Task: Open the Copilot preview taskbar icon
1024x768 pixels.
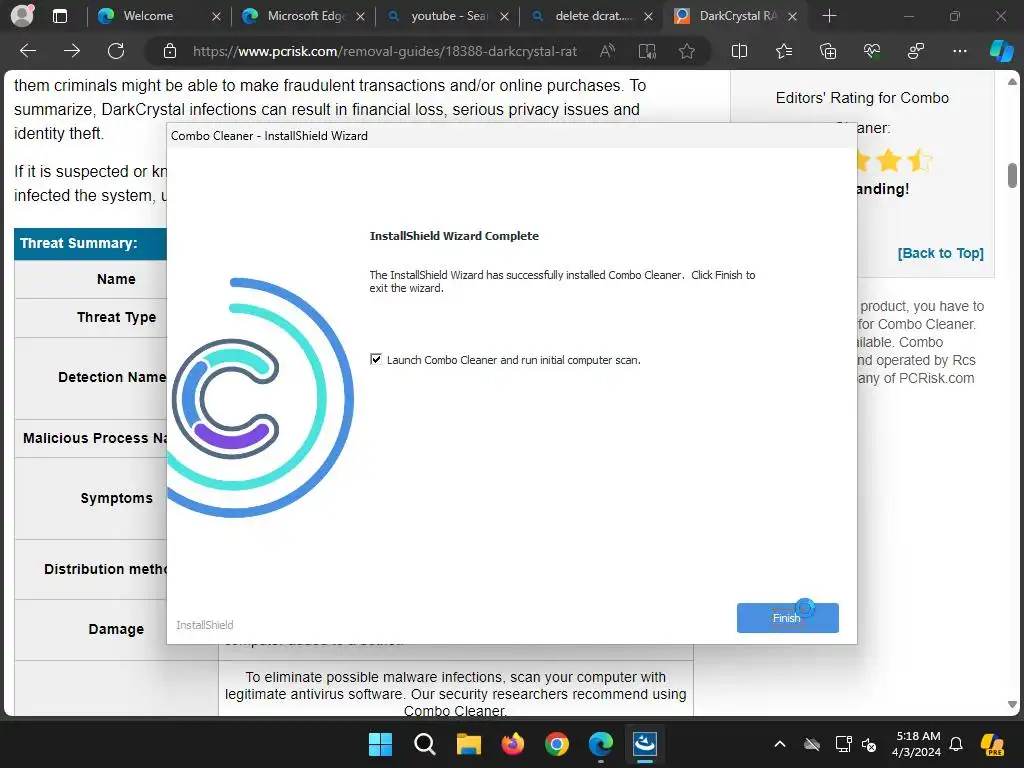Action: 992,744
